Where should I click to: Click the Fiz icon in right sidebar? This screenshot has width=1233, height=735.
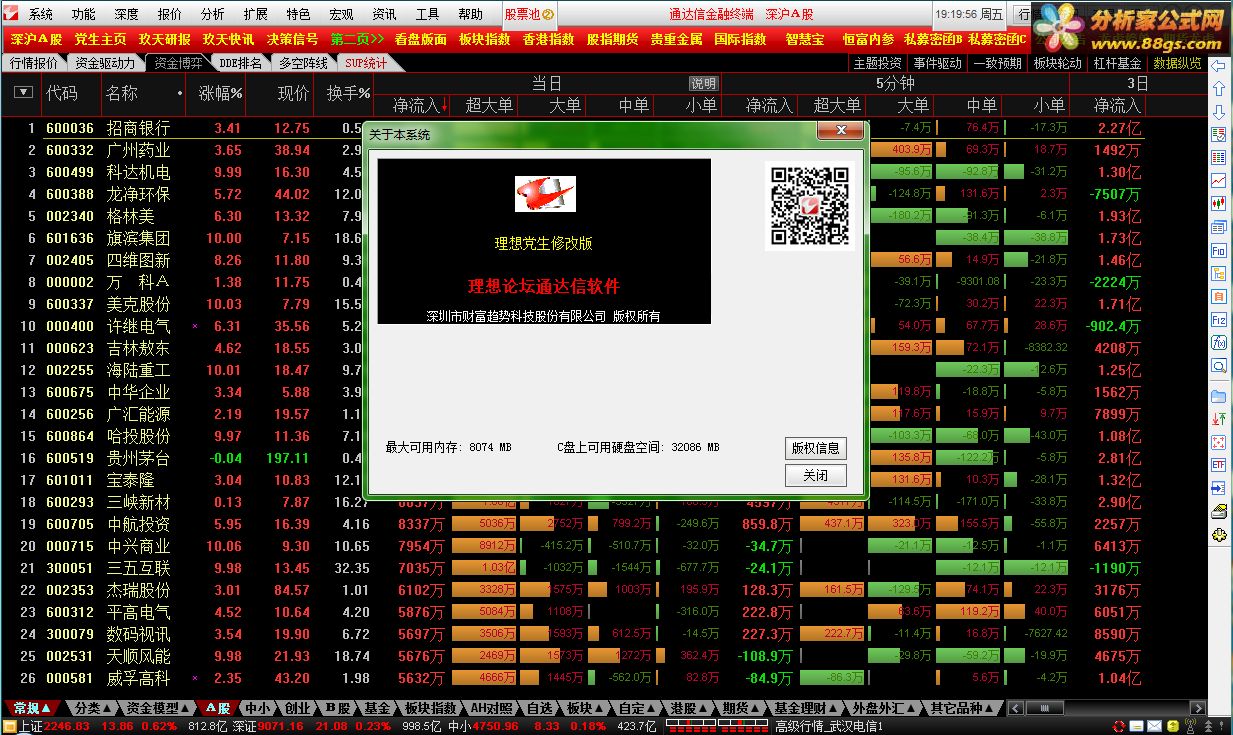pyautogui.click(x=1218, y=320)
